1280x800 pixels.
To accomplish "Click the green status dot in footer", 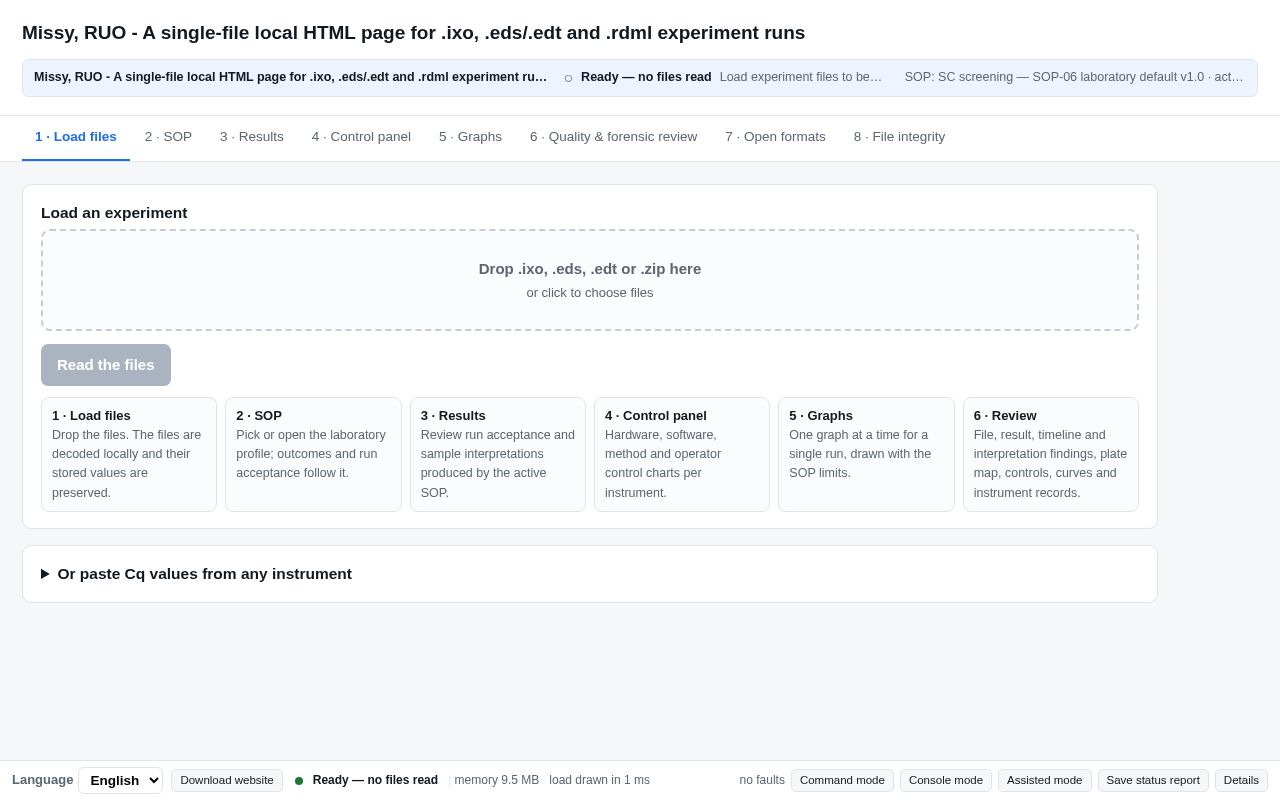I will [x=299, y=781].
